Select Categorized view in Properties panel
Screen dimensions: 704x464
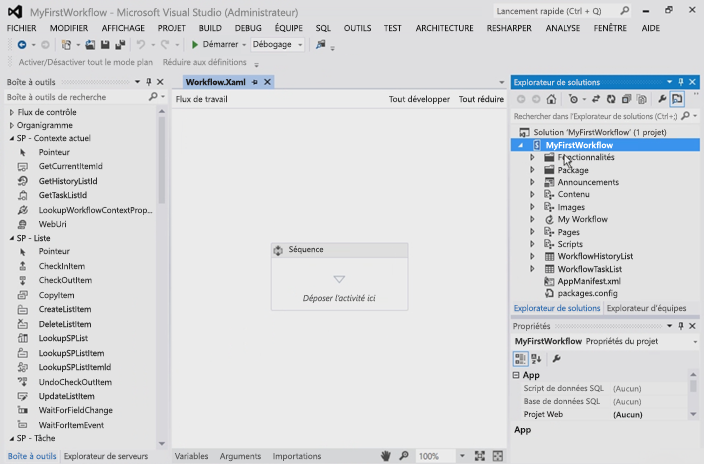point(520,358)
